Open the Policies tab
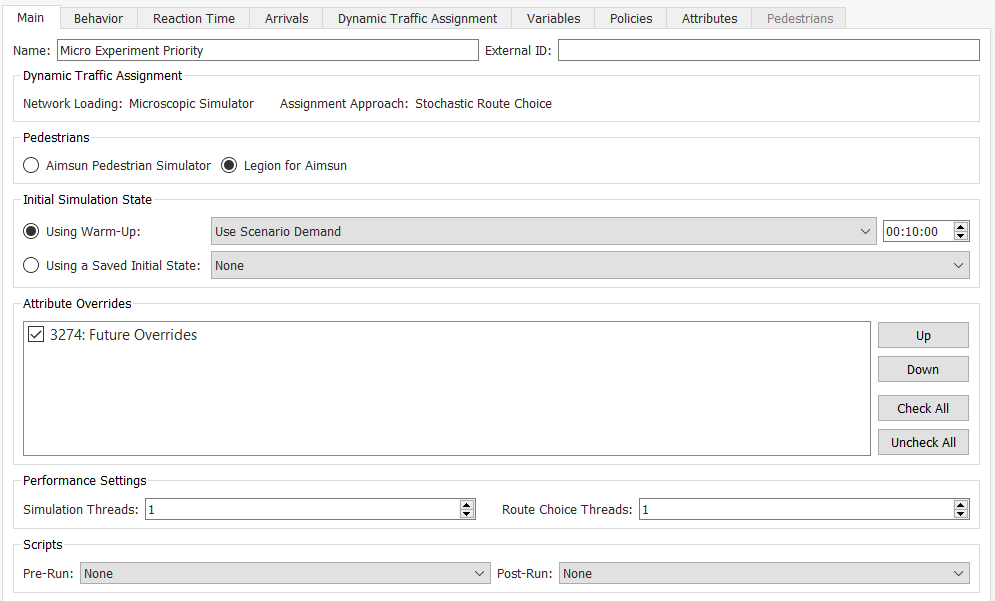Image resolution: width=995 pixels, height=601 pixels. (x=631, y=18)
